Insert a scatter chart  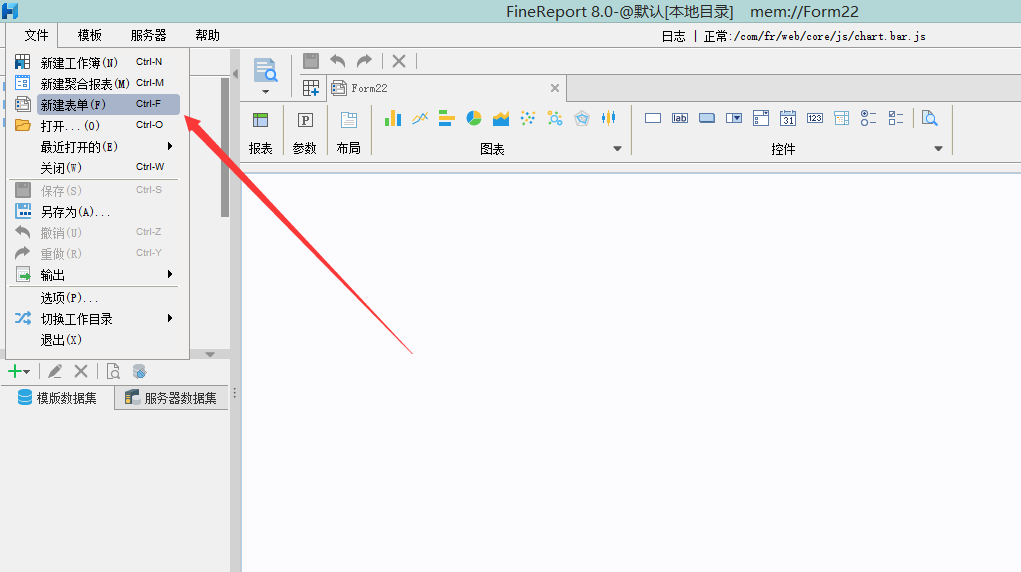(x=528, y=118)
